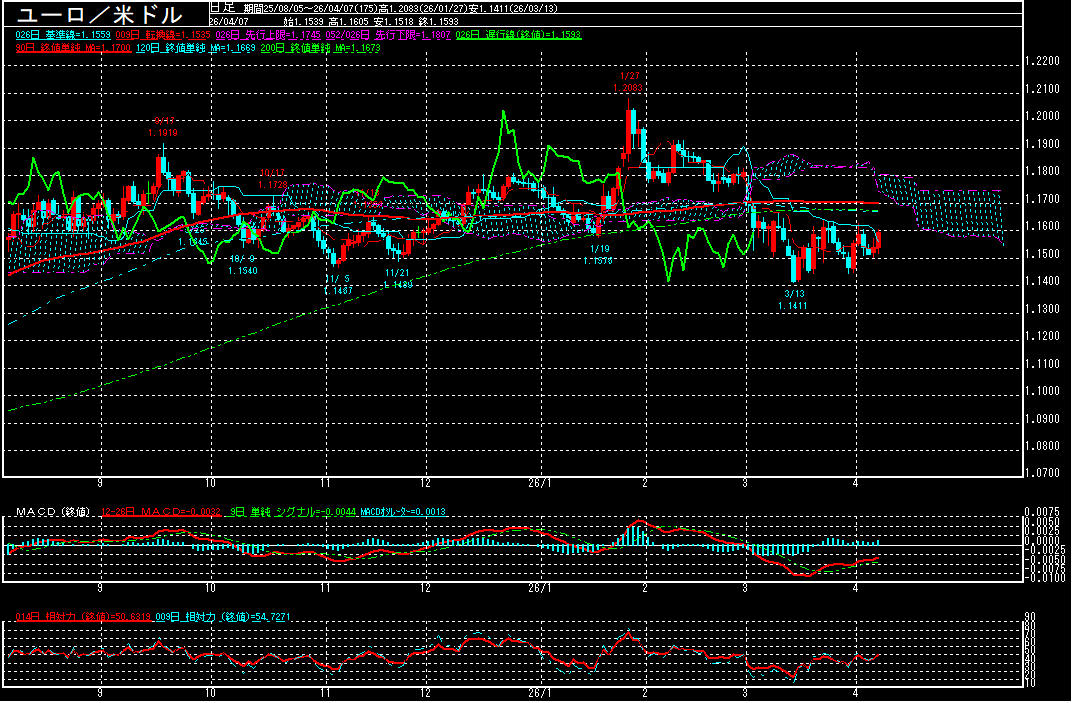1080x703 pixels.
Task: Click the MACD (終値) panel title
Action: pos(52,512)
